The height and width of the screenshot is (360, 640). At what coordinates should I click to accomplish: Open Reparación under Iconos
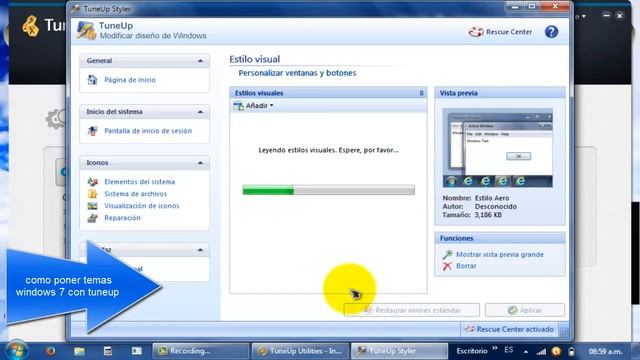[122, 218]
